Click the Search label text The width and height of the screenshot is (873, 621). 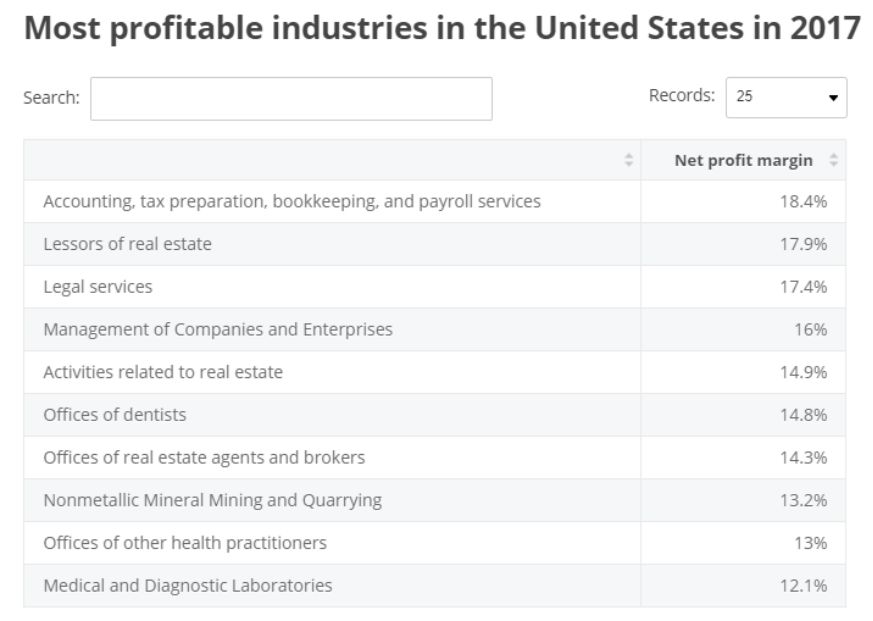[x=51, y=99]
